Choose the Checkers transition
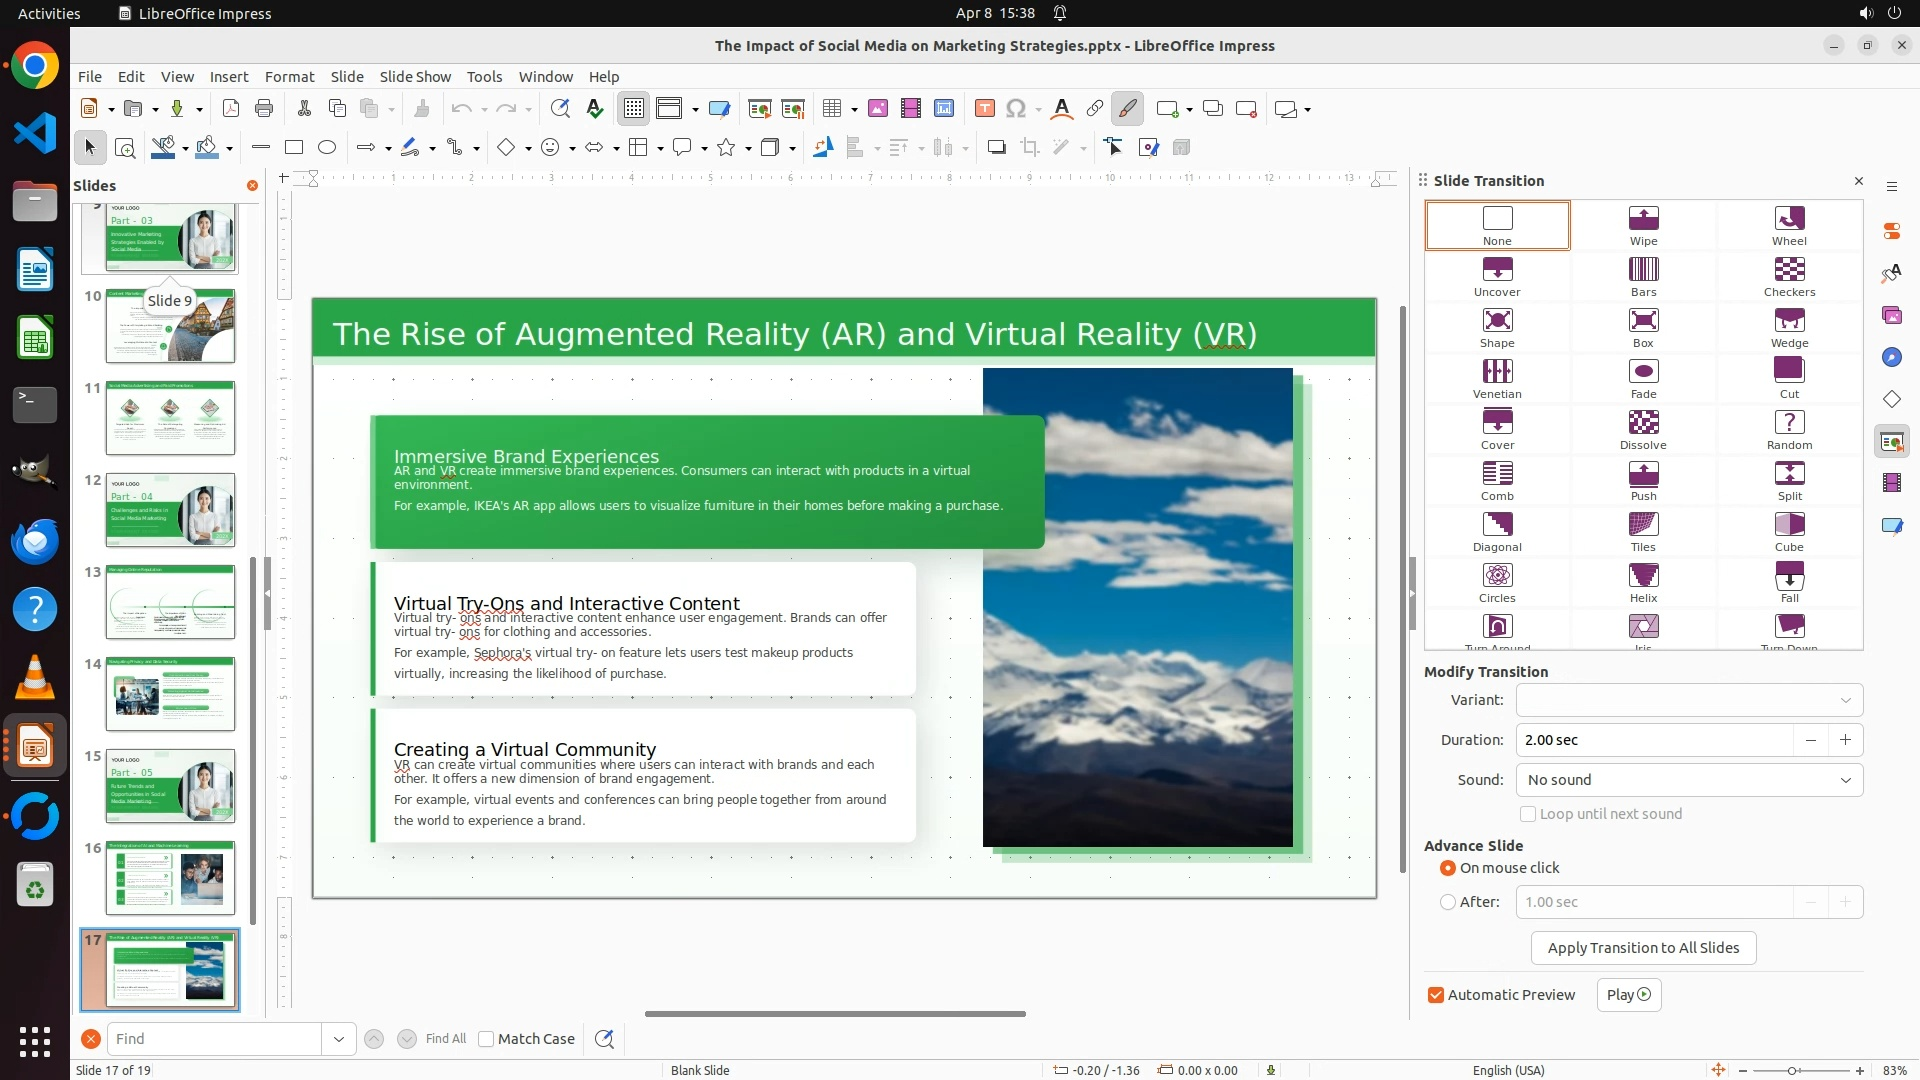The width and height of the screenshot is (1920, 1080). click(1789, 276)
